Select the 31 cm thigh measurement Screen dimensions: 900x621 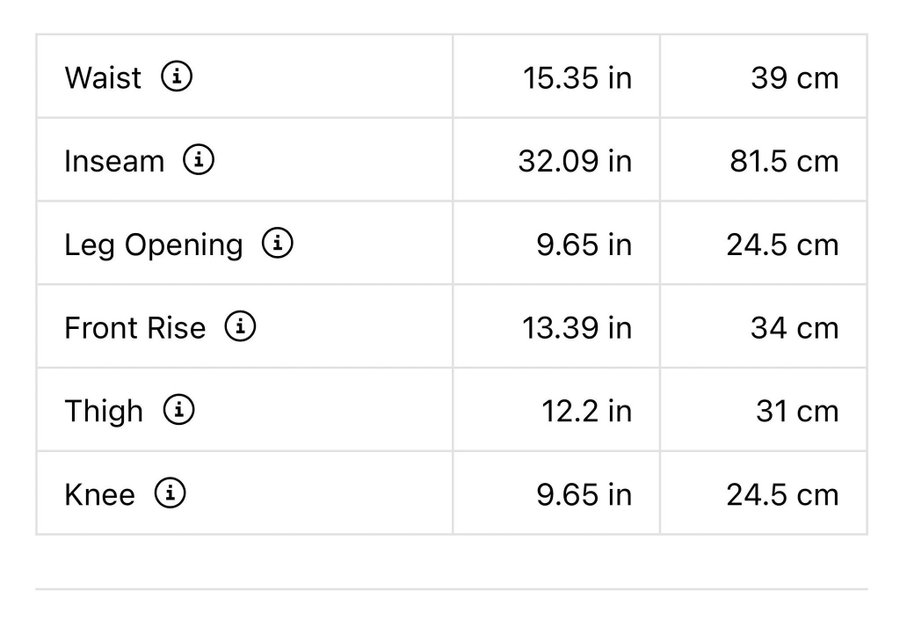point(797,411)
